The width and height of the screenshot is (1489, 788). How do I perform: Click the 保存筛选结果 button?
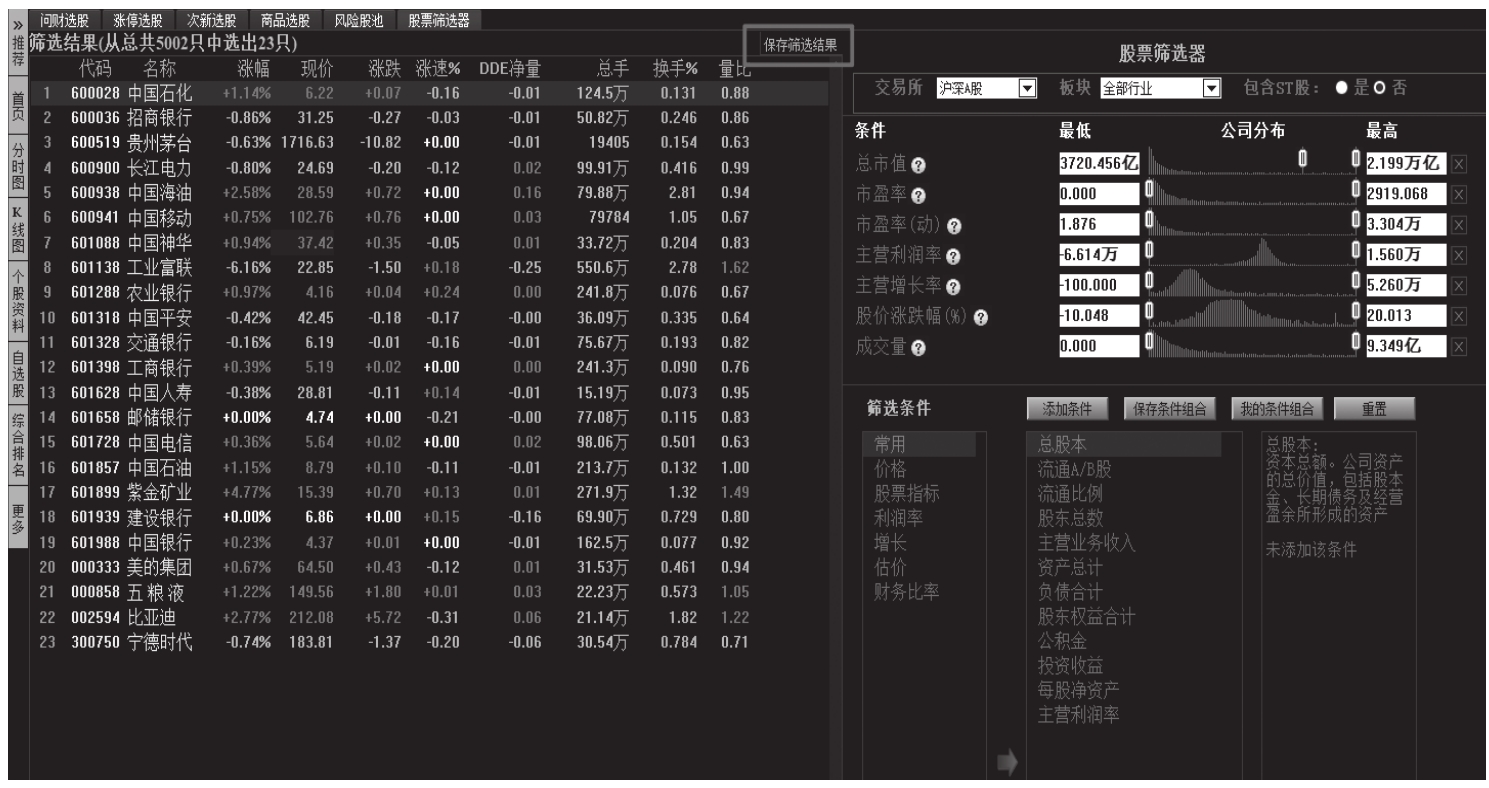coord(800,45)
